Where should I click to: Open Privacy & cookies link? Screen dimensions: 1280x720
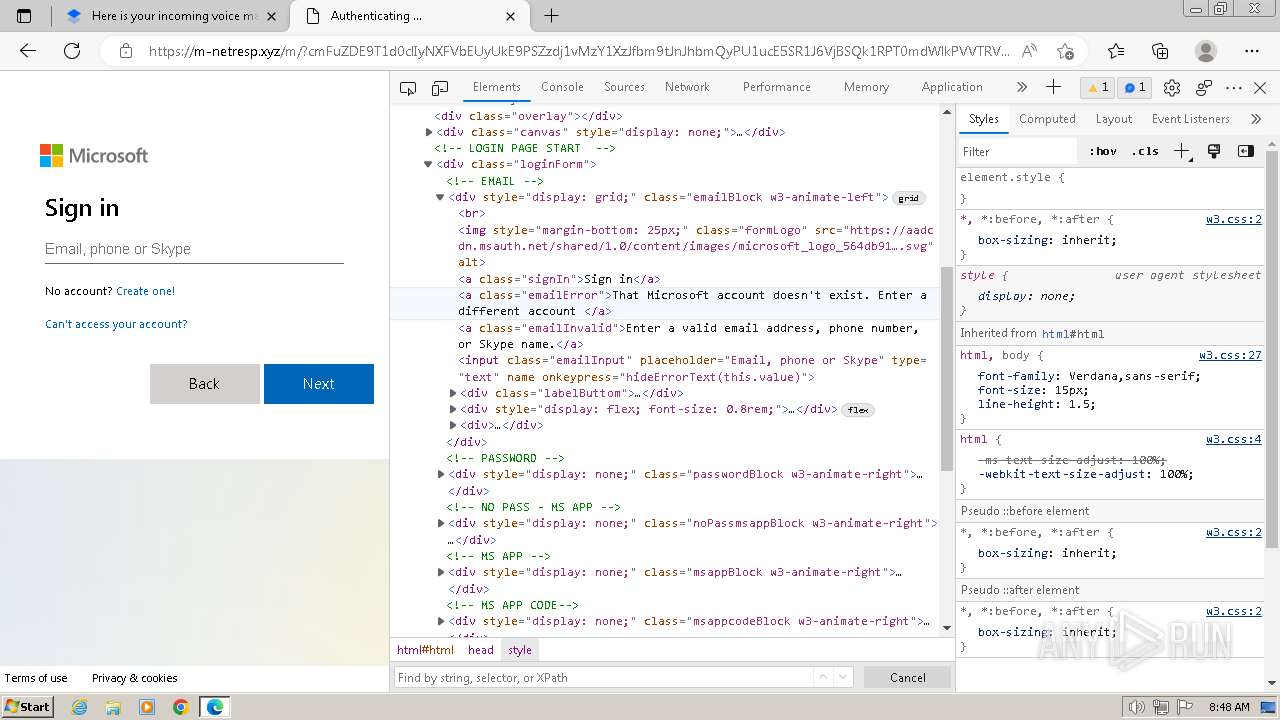134,678
